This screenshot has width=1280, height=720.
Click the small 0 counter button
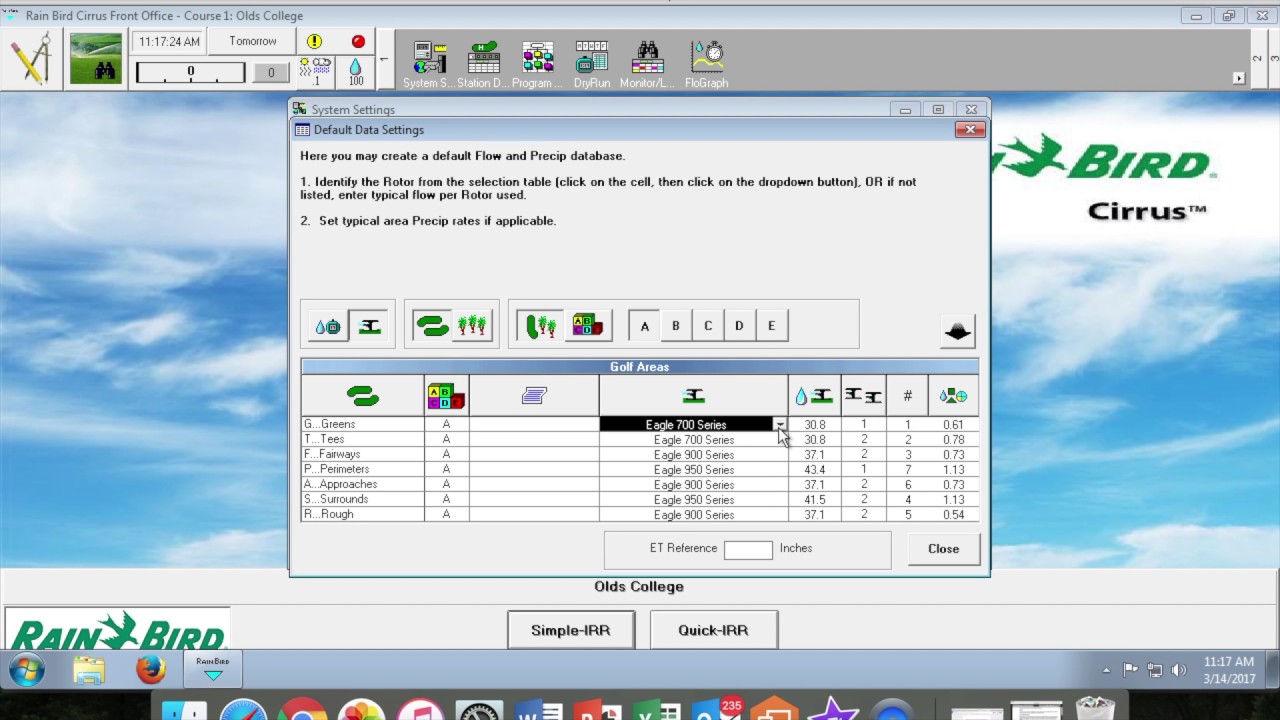tap(270, 72)
